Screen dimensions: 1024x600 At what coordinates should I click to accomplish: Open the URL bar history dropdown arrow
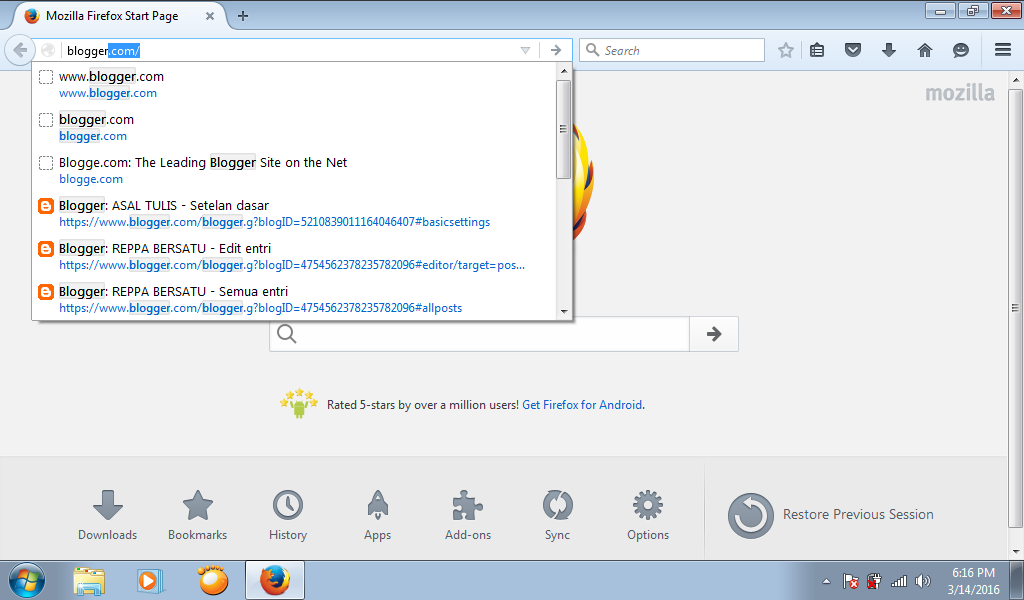pos(525,50)
